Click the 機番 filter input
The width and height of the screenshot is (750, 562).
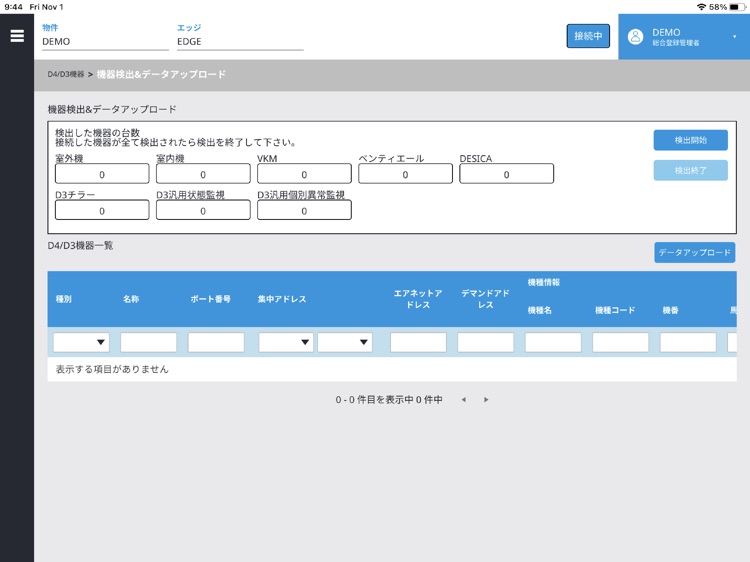[688, 342]
